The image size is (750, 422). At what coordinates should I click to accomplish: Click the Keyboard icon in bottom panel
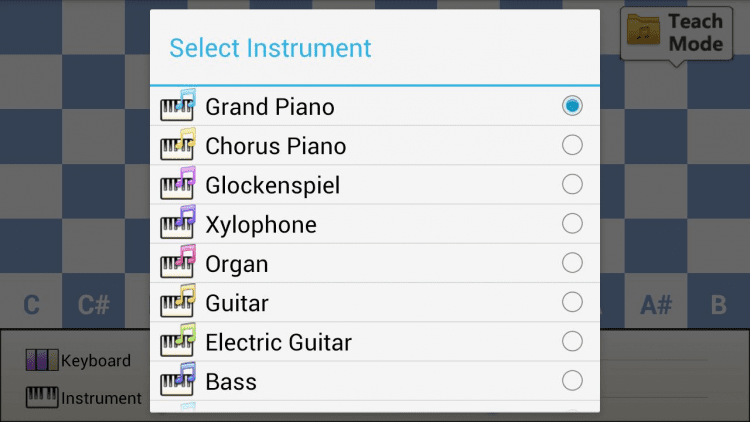click(42, 360)
